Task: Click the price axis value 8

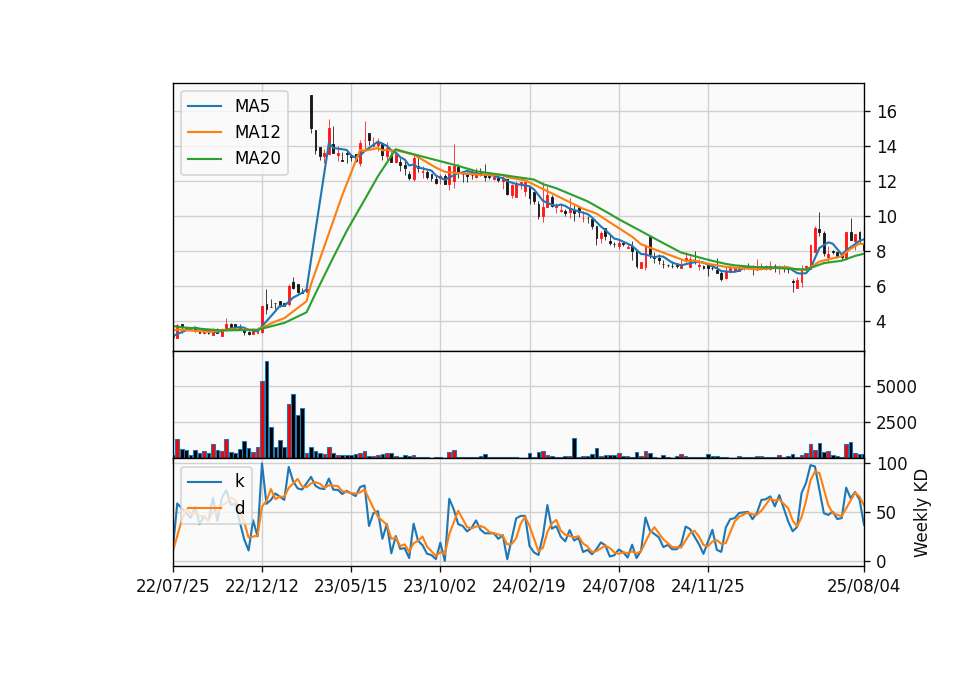Action: [x=882, y=252]
